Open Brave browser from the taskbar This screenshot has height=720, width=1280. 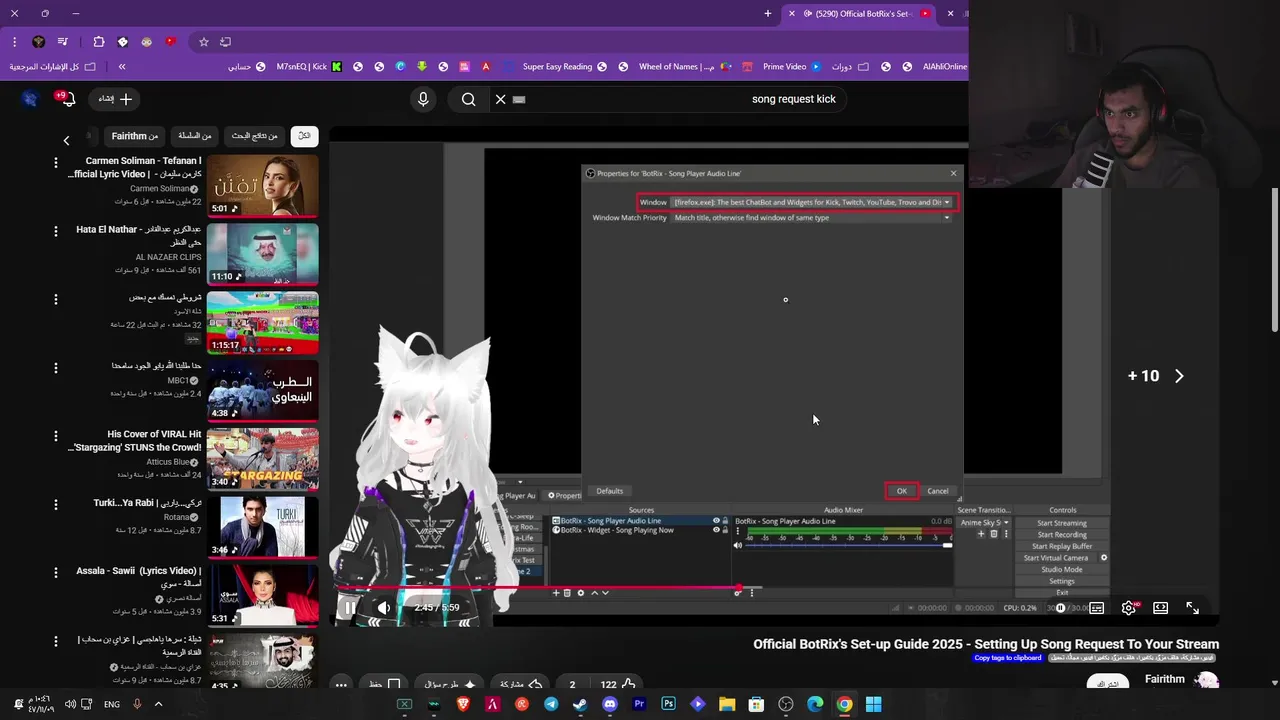[x=463, y=704]
